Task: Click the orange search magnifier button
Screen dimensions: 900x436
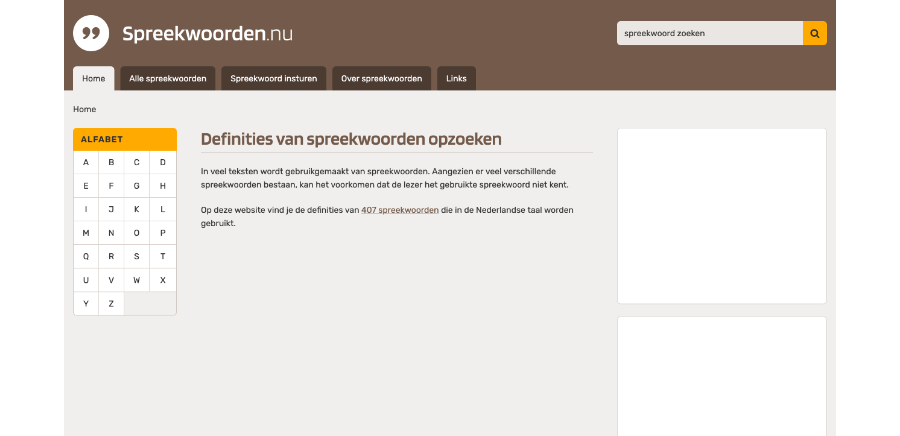Action: tap(814, 33)
